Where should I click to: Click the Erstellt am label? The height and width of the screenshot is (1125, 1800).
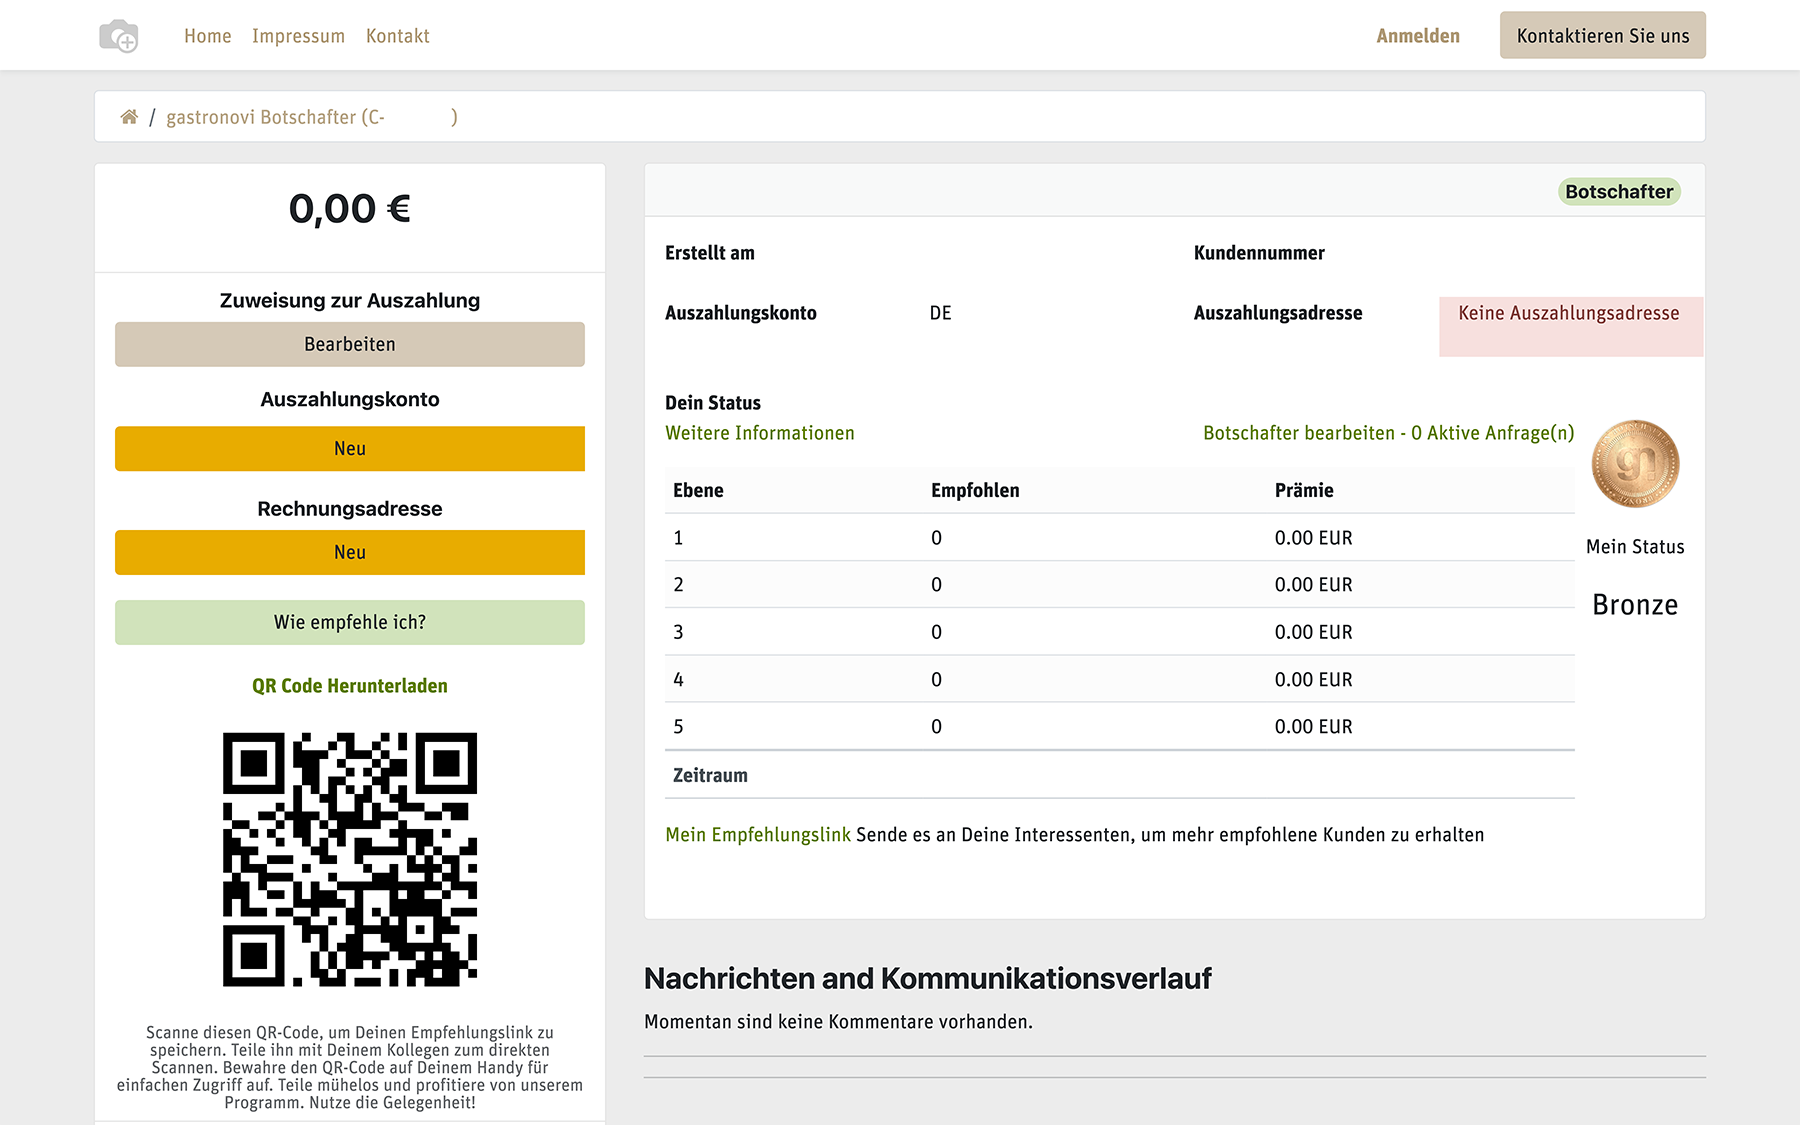click(710, 253)
